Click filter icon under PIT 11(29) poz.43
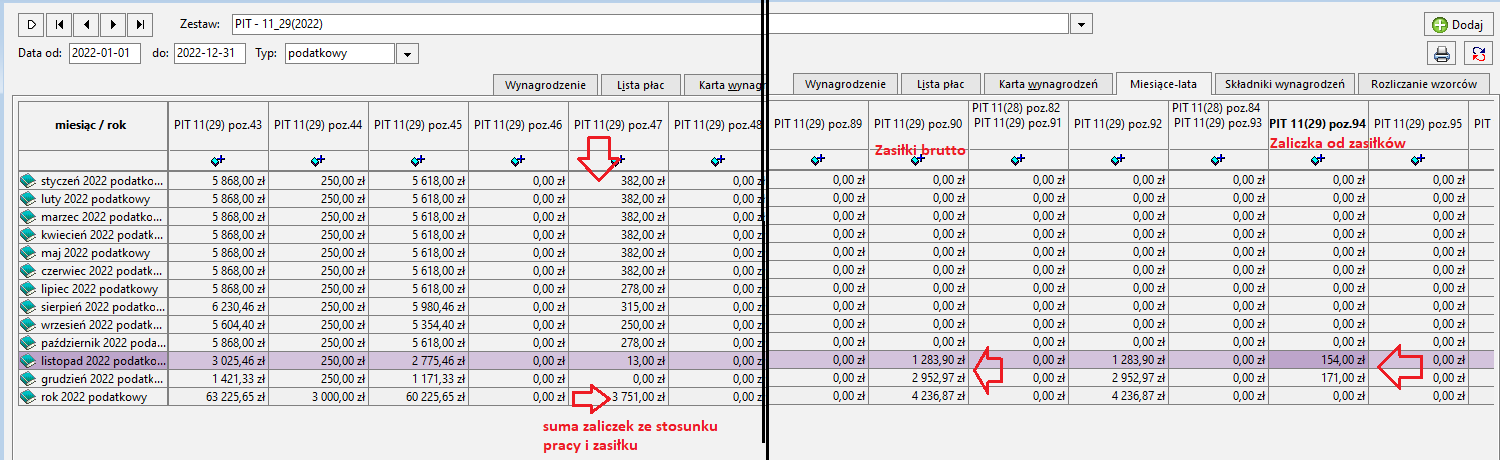This screenshot has width=1500, height=460. pos(218,160)
